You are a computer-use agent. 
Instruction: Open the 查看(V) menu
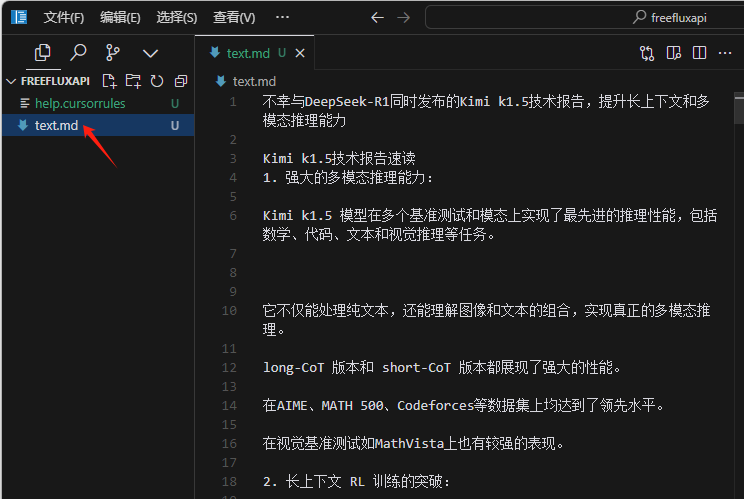pos(234,18)
